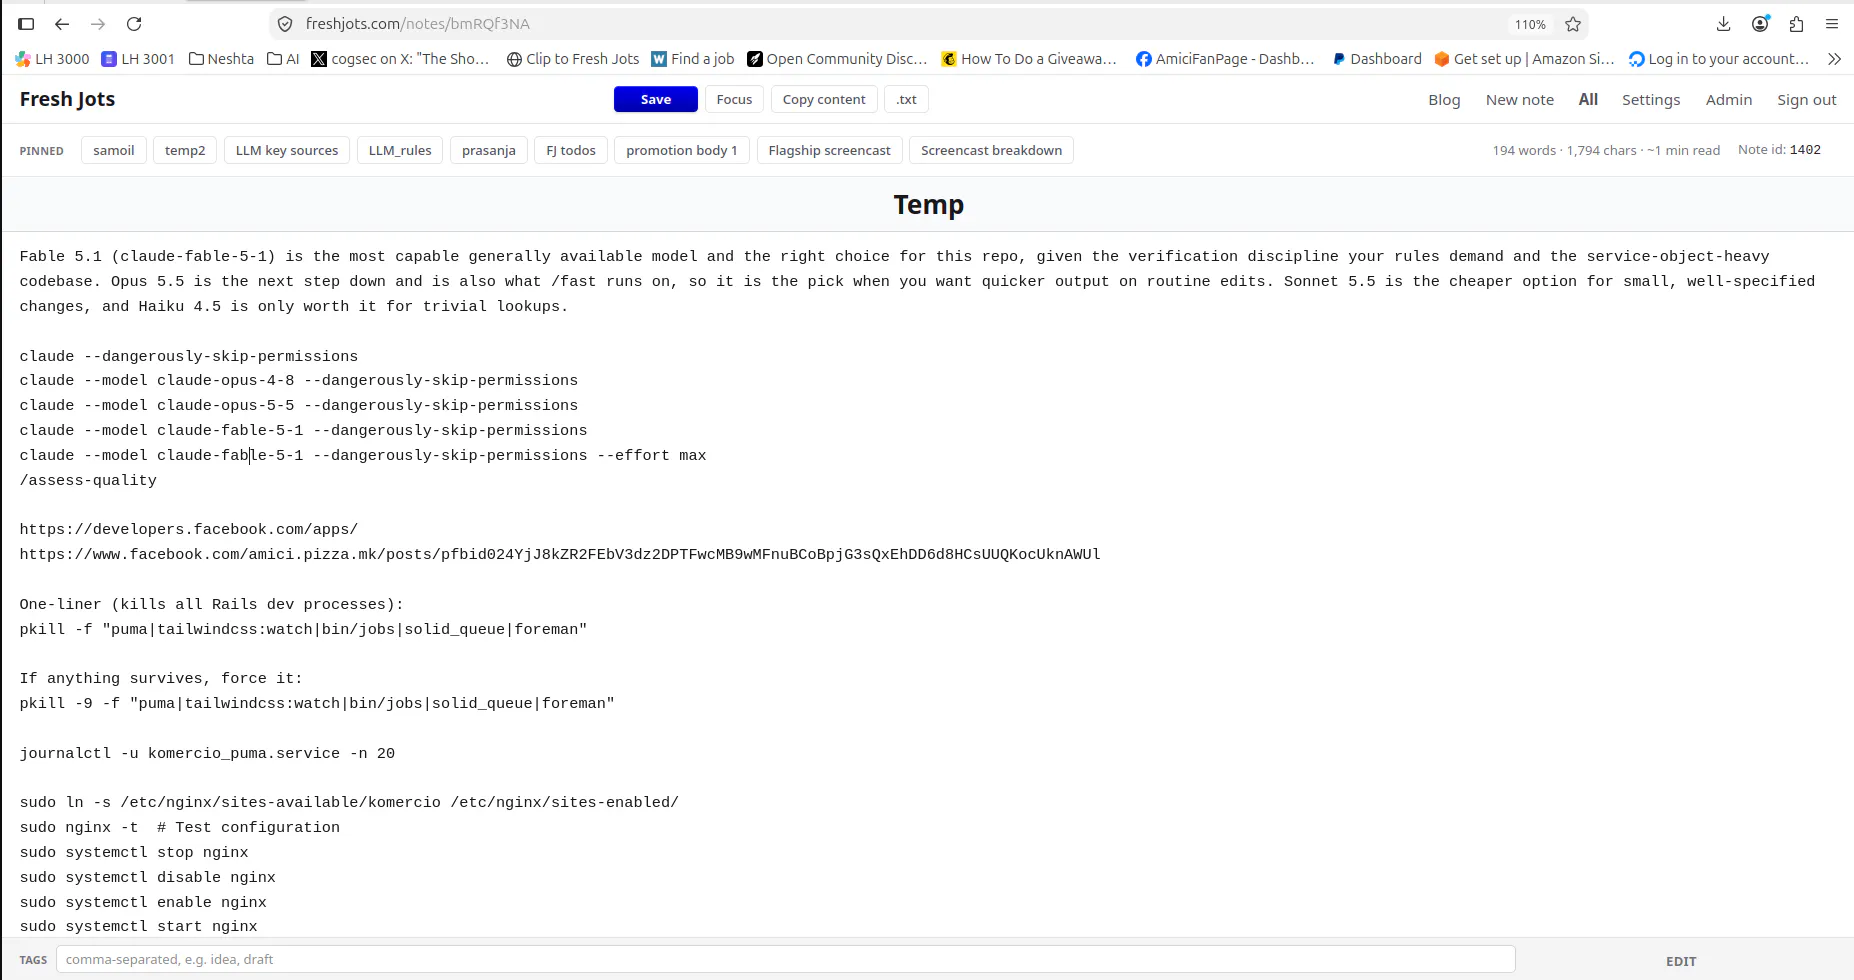Open the Get set up Amazon bookmark
Viewport: 1854px width, 980px height.
(x=1525, y=59)
